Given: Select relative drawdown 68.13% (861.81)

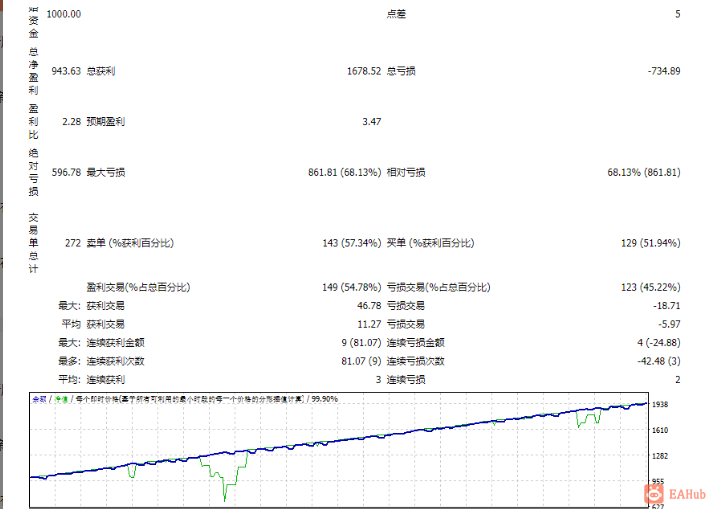Looking at the screenshot, I should (x=643, y=172).
